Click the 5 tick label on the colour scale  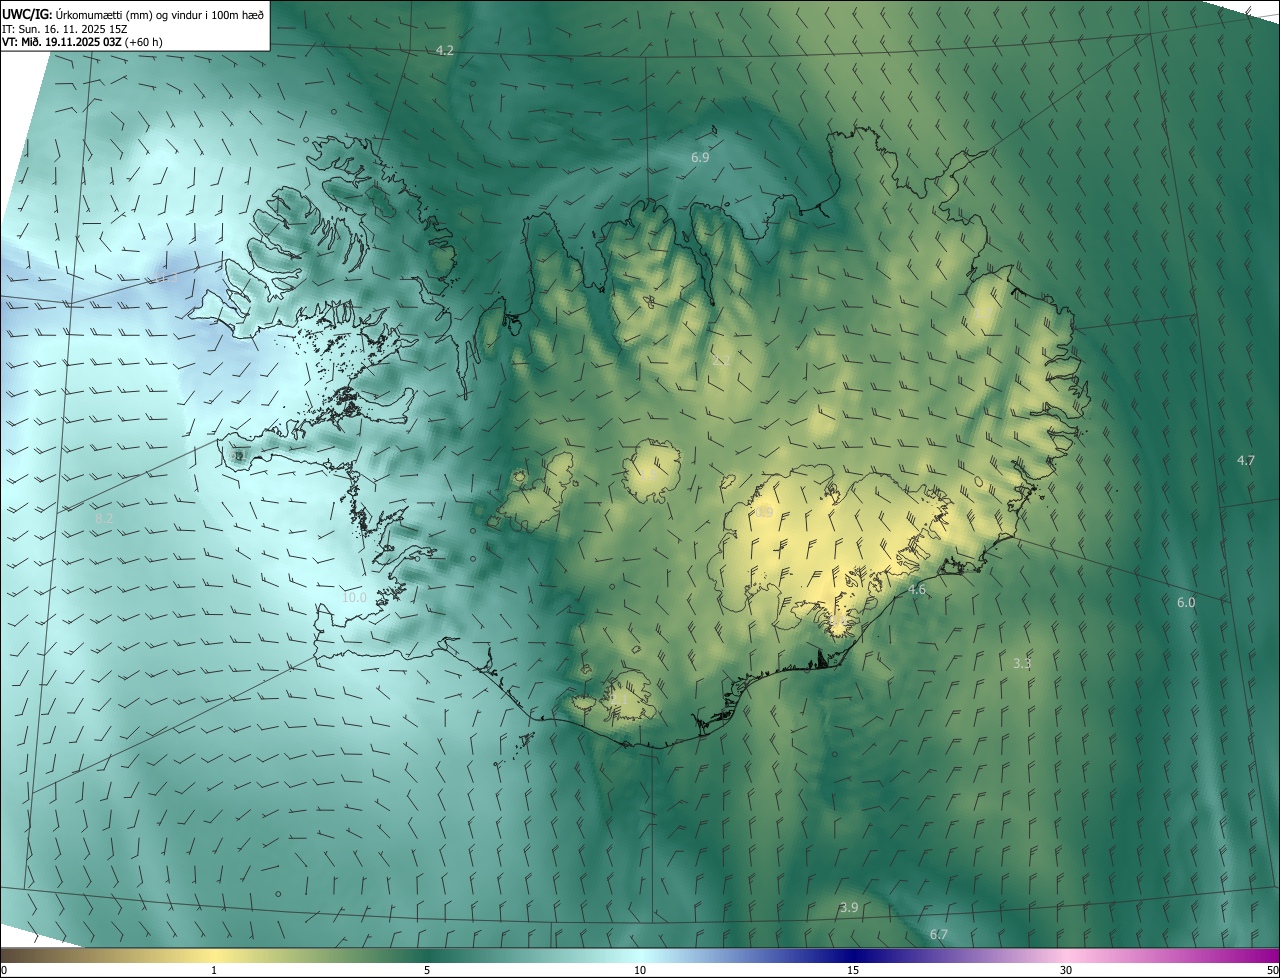427,970
